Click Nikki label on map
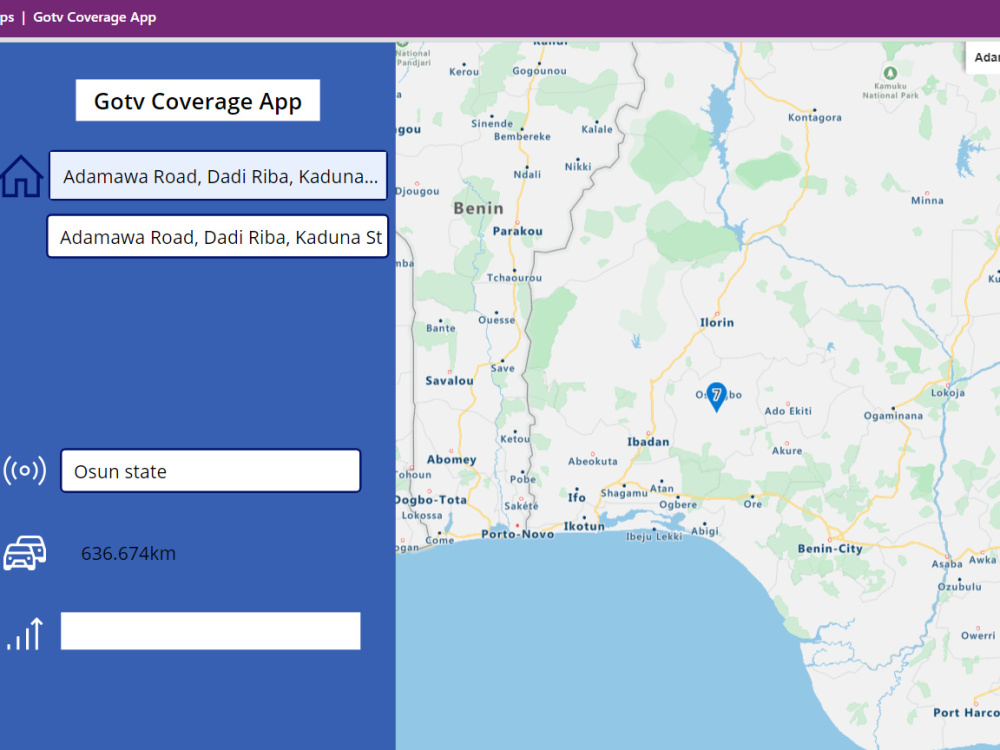 (x=578, y=166)
